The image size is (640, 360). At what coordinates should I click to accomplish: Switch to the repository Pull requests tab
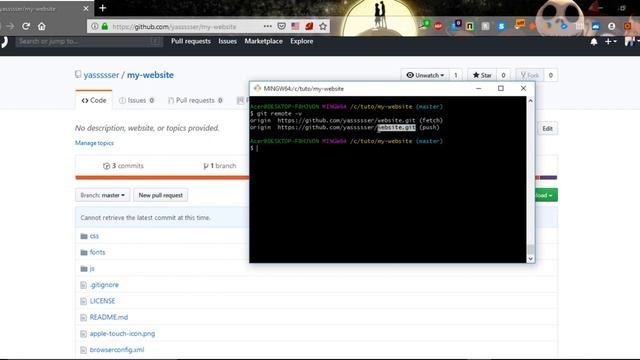point(195,100)
